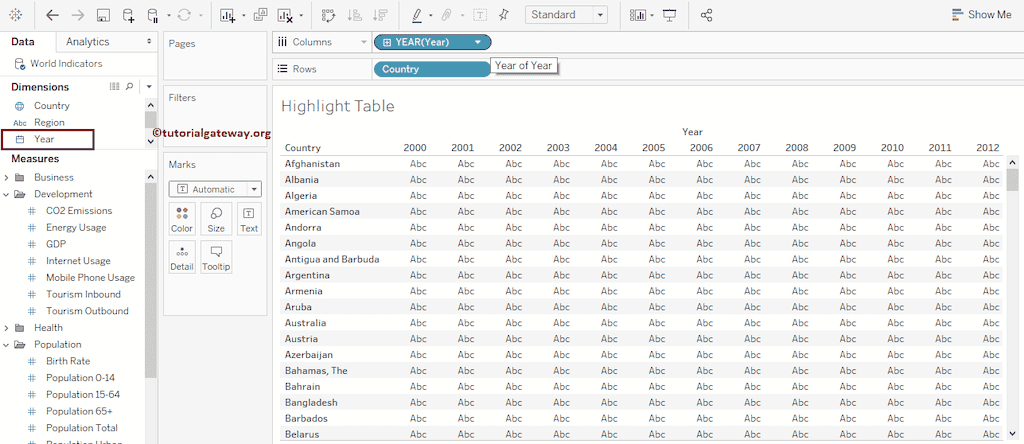Click the Swap rows and columns icon
1024x444 pixels.
tap(328, 15)
